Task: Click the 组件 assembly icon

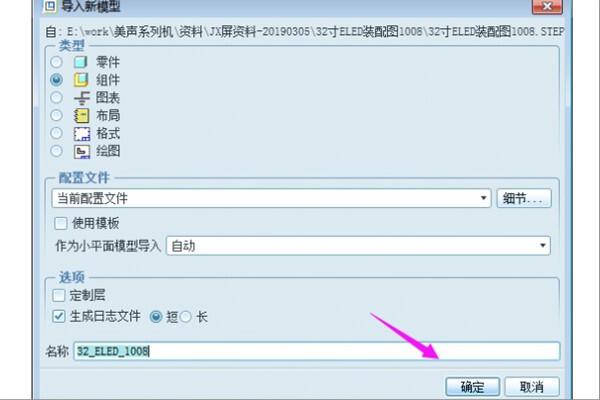Action: [x=81, y=80]
